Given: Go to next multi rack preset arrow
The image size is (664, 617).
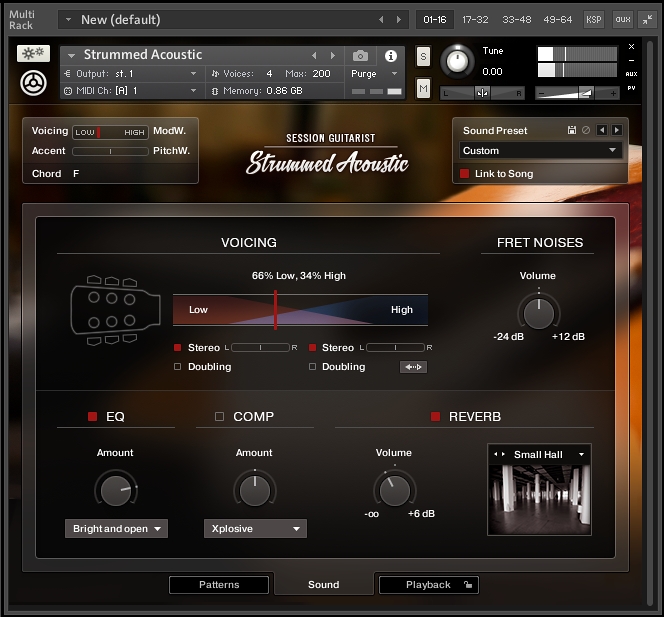Looking at the screenshot, I should [398, 19].
